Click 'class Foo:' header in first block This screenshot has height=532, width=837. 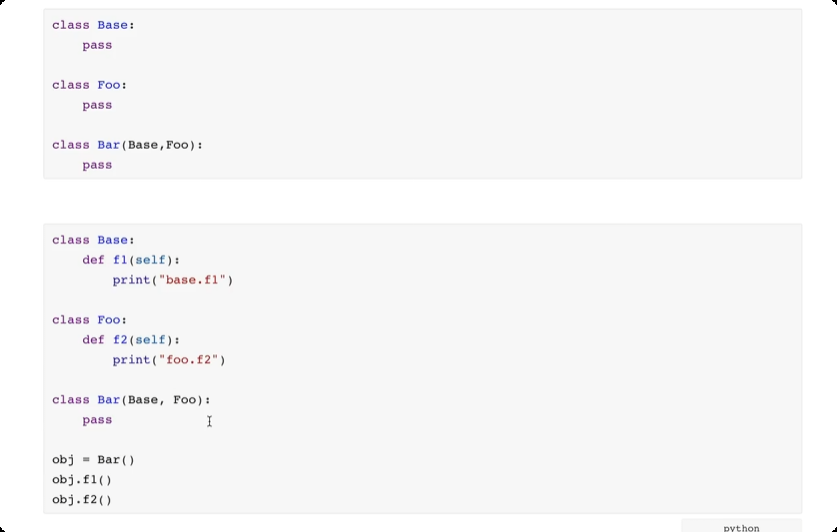pos(89,85)
